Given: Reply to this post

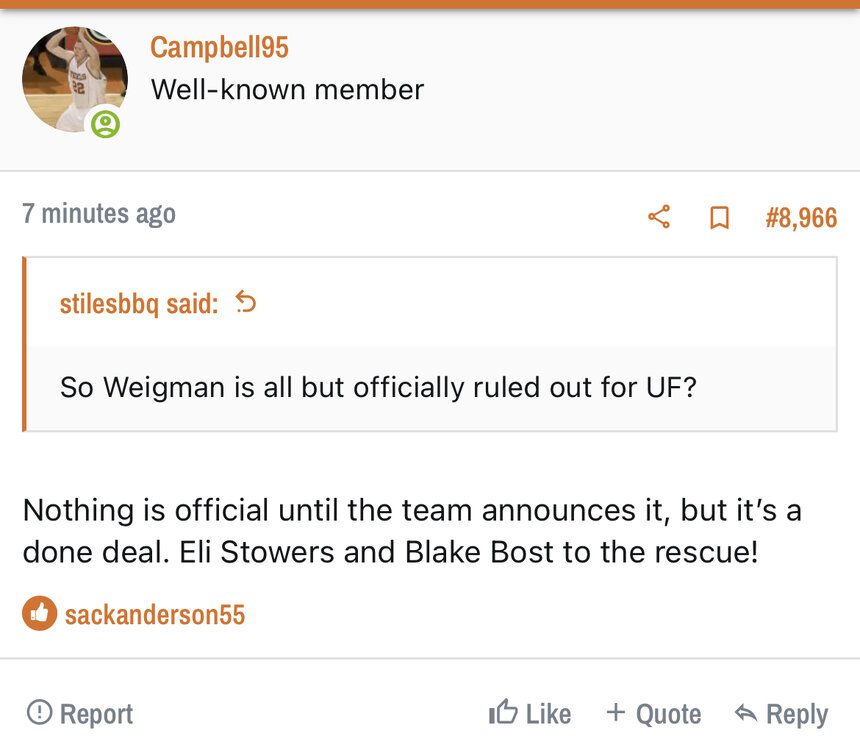Looking at the screenshot, I should (781, 713).
